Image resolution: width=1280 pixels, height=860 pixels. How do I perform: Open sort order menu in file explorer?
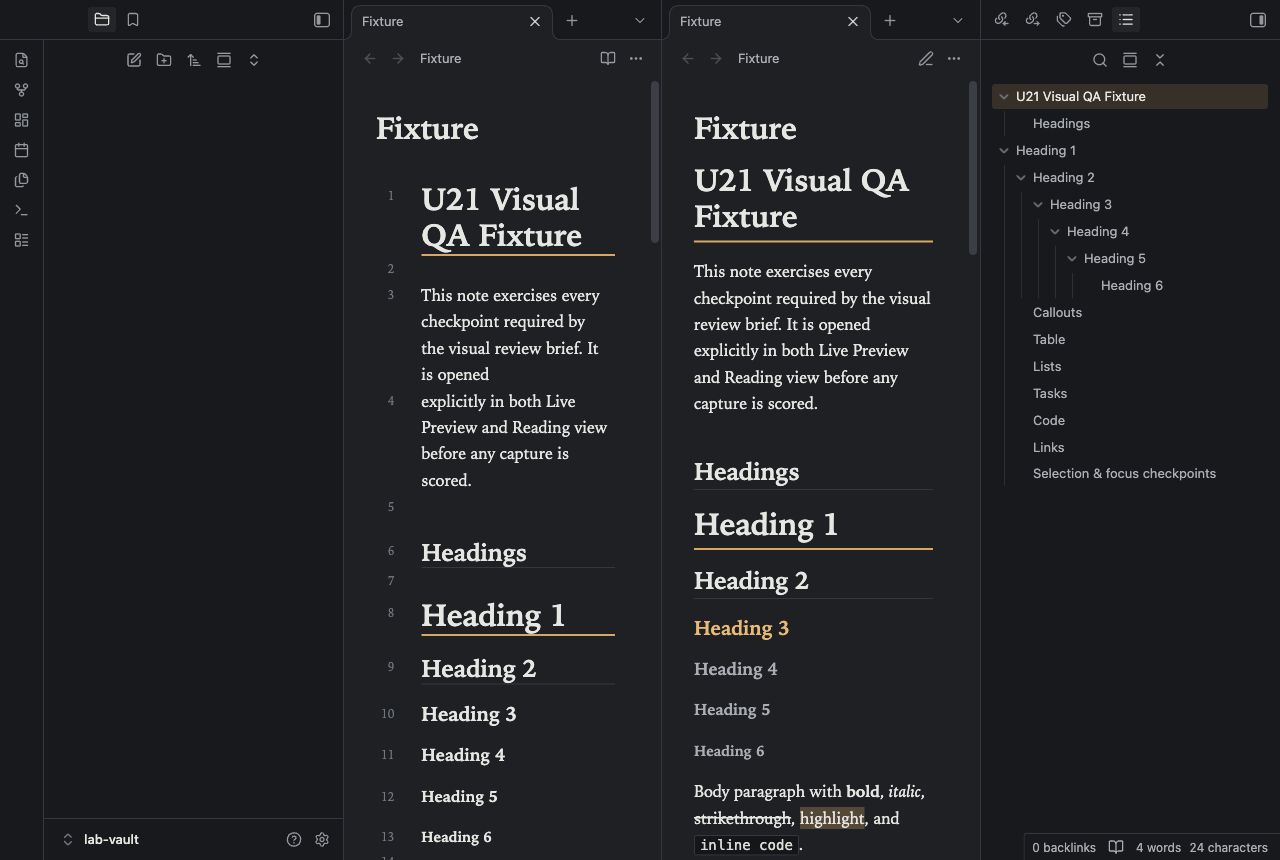194,60
